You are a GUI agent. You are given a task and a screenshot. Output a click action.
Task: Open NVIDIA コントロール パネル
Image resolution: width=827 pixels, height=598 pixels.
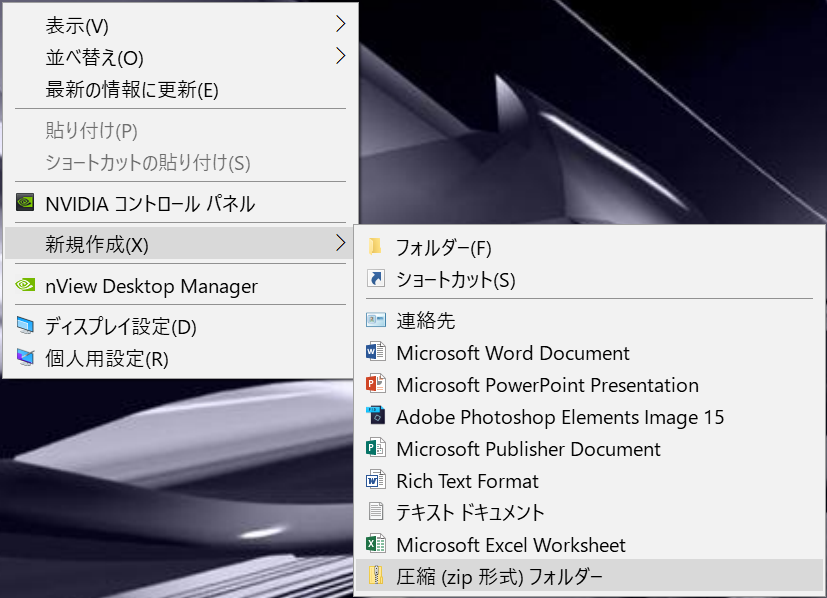(180, 203)
